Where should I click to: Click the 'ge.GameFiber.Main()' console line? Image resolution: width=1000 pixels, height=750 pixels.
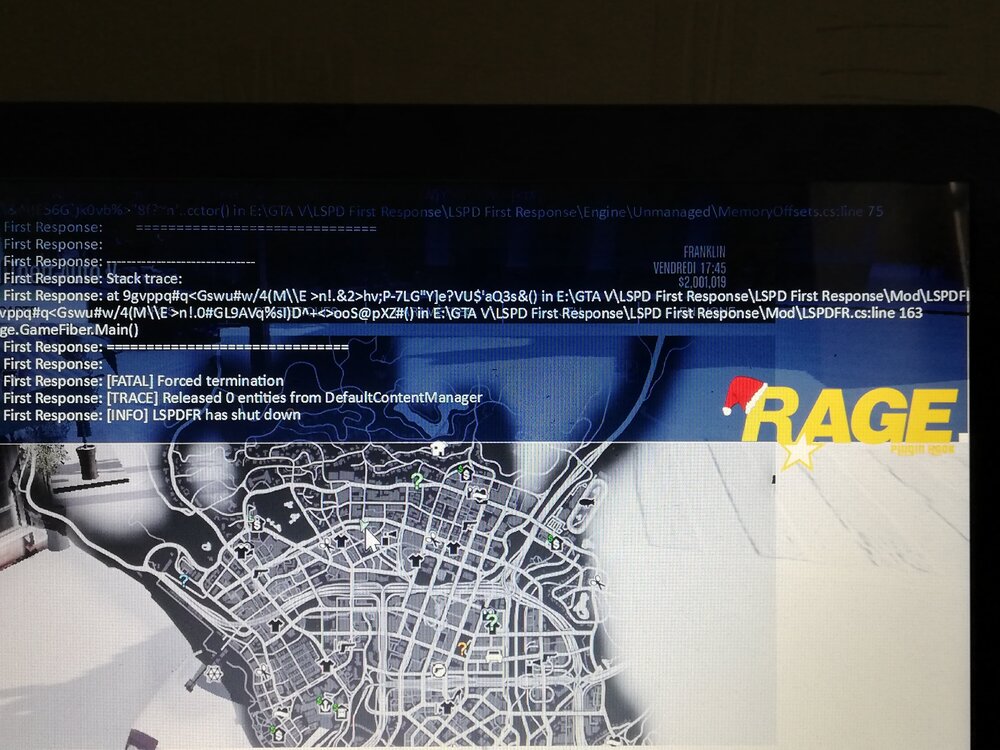(x=69, y=330)
